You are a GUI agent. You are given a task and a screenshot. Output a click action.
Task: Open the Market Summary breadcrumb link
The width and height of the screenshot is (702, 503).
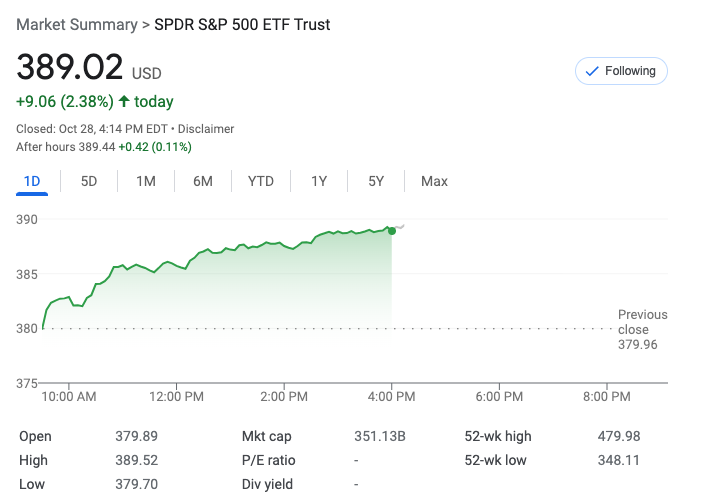pos(76,24)
